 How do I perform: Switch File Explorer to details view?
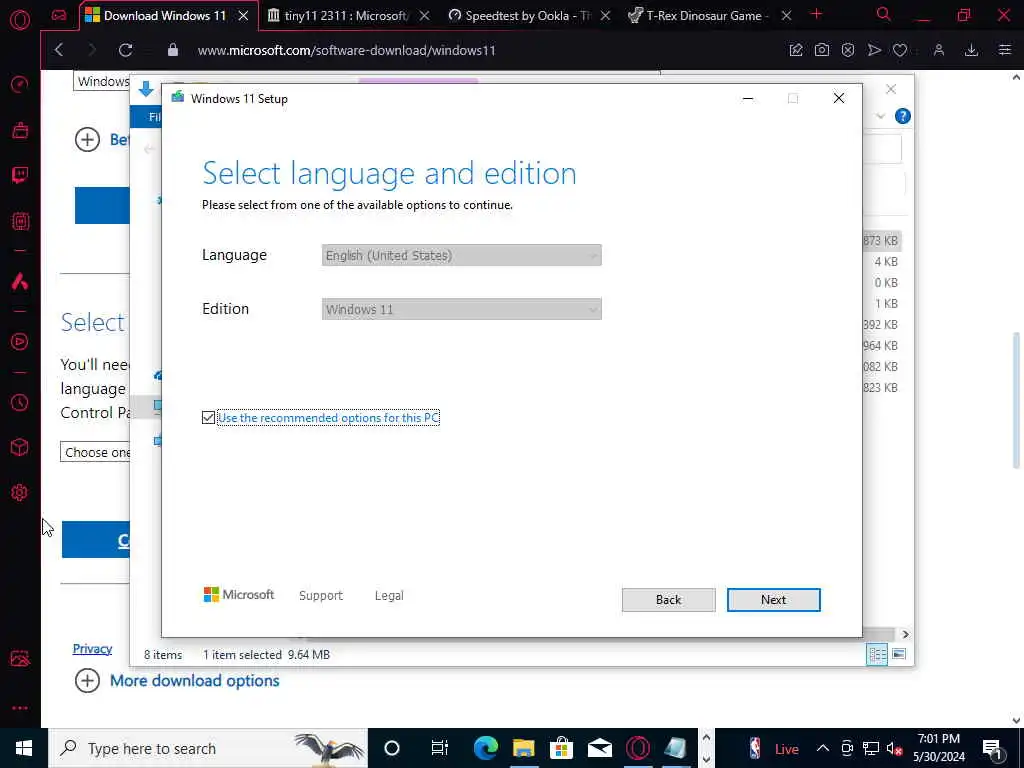coord(877,654)
